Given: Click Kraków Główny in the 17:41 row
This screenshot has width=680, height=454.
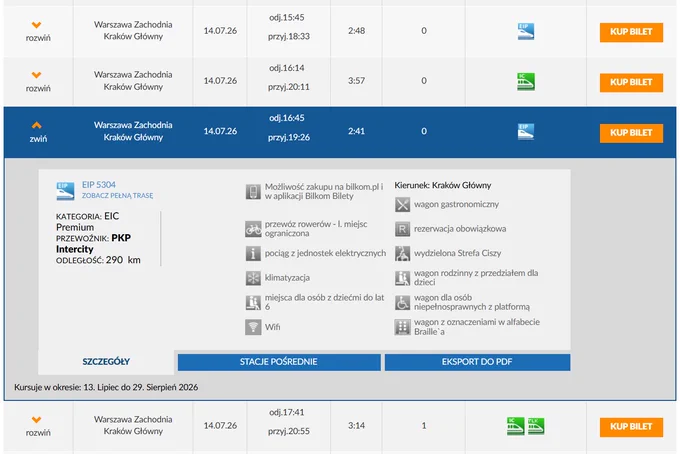Looking at the screenshot, I should [x=133, y=431].
